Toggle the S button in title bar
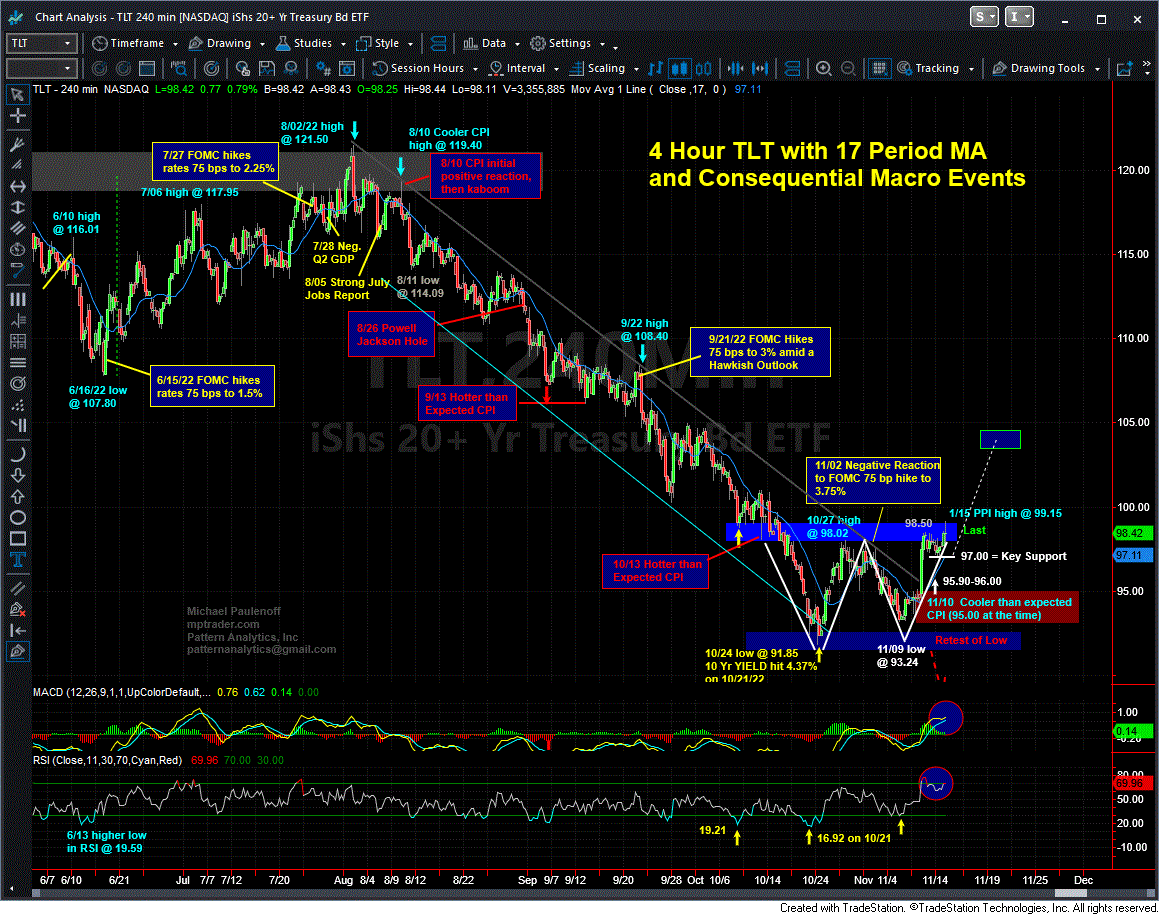 point(984,16)
